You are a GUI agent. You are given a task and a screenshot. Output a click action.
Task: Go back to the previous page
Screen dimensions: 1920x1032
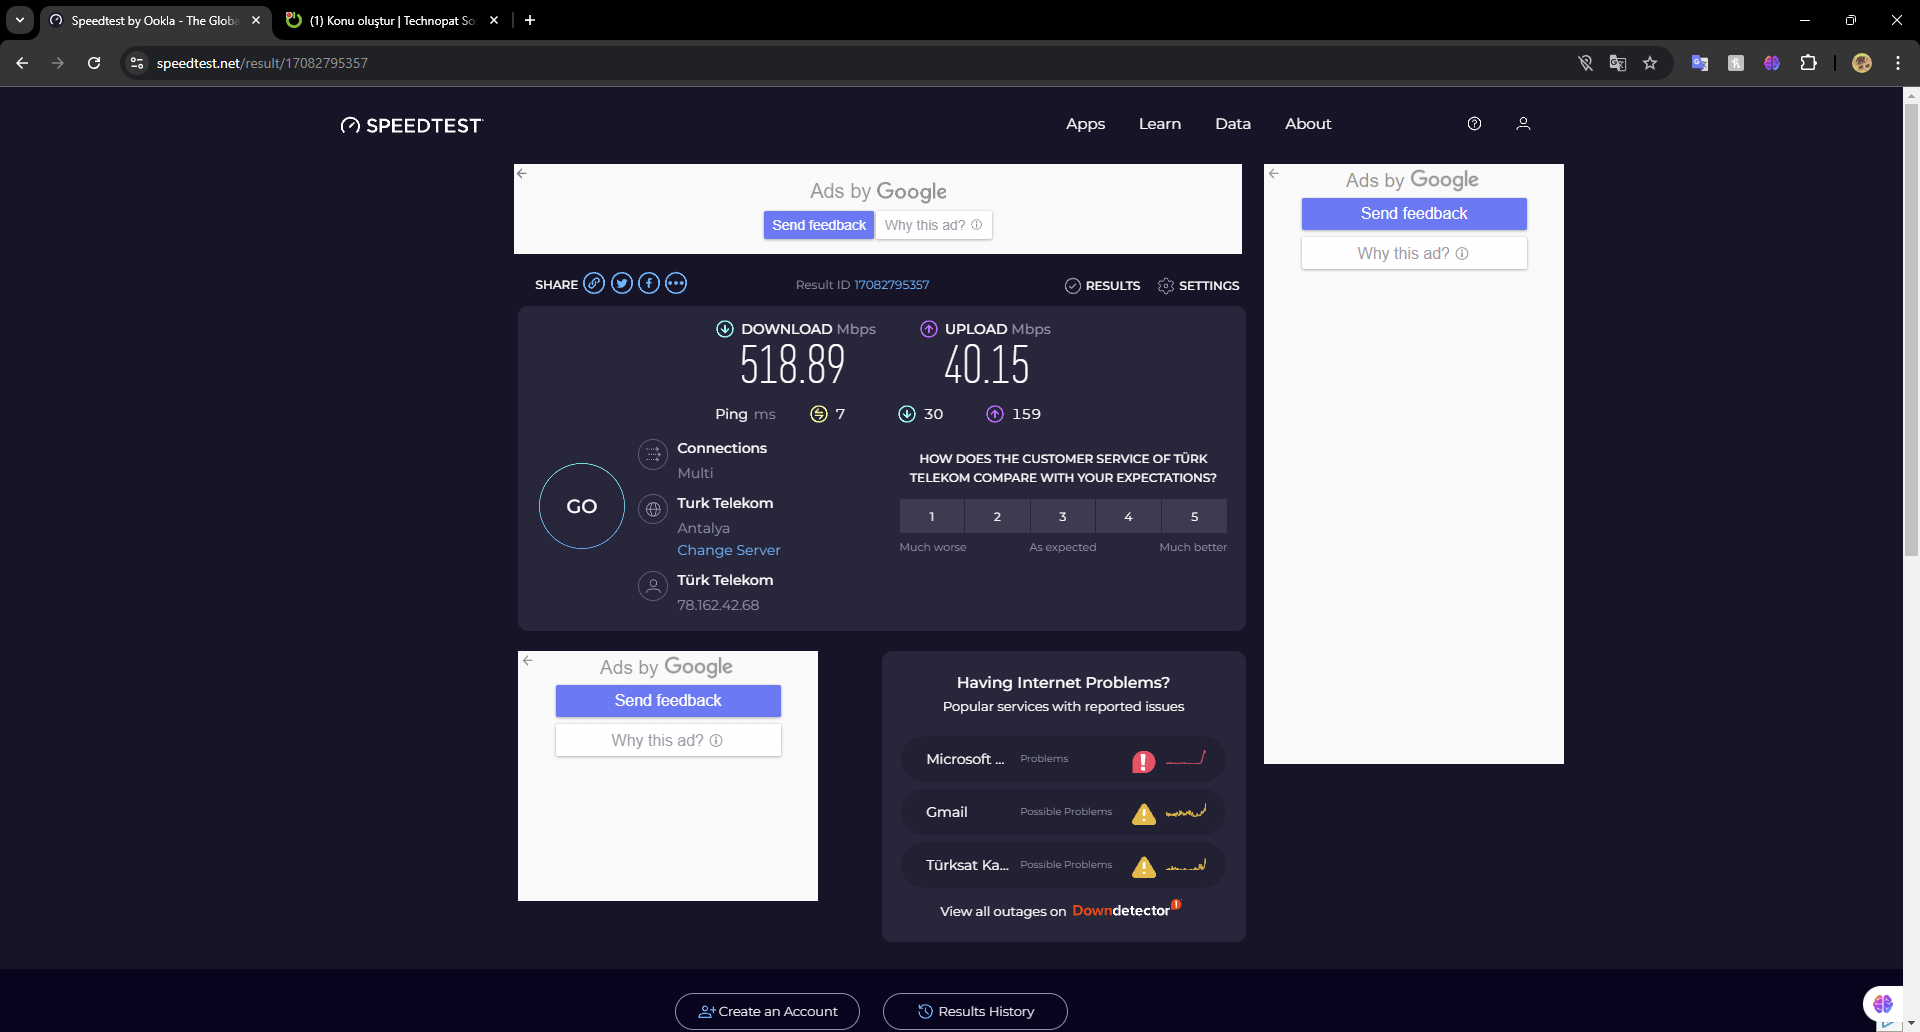[x=22, y=63]
